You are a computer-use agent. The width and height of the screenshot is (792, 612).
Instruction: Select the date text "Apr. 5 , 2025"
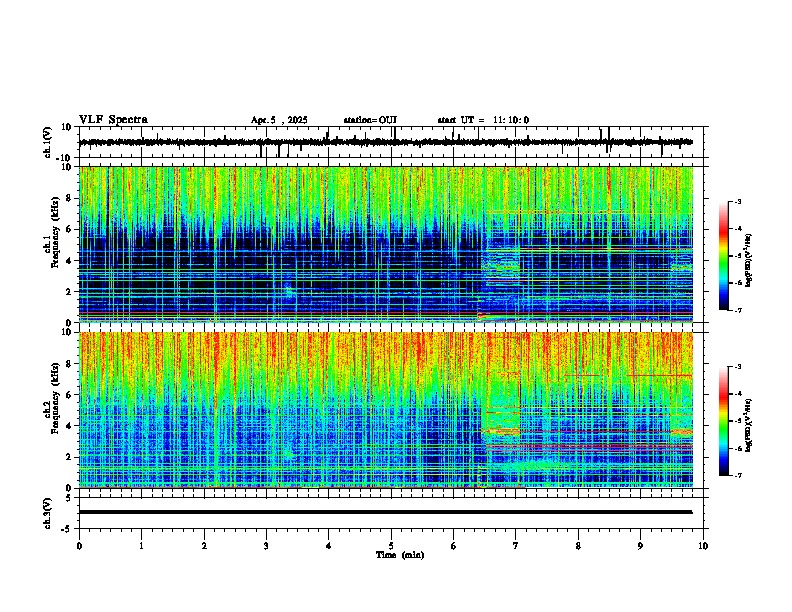coord(279,120)
